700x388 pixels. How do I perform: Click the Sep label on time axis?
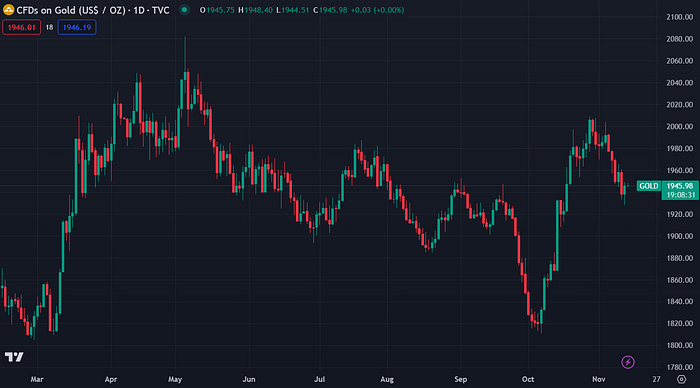click(x=461, y=380)
